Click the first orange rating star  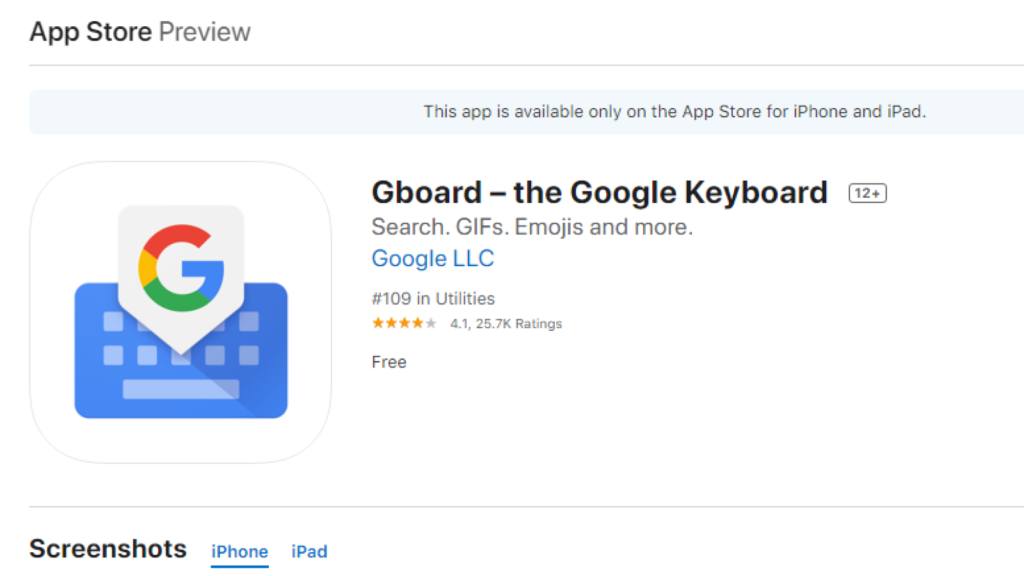[376, 323]
